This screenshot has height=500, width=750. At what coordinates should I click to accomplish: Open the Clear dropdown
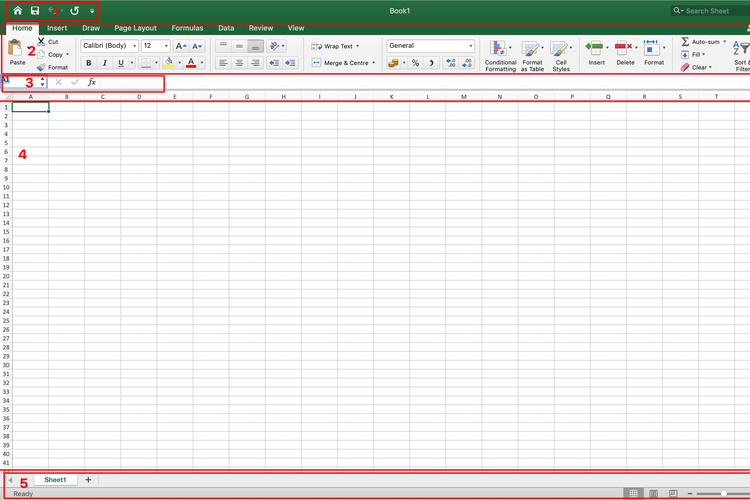click(x=697, y=67)
